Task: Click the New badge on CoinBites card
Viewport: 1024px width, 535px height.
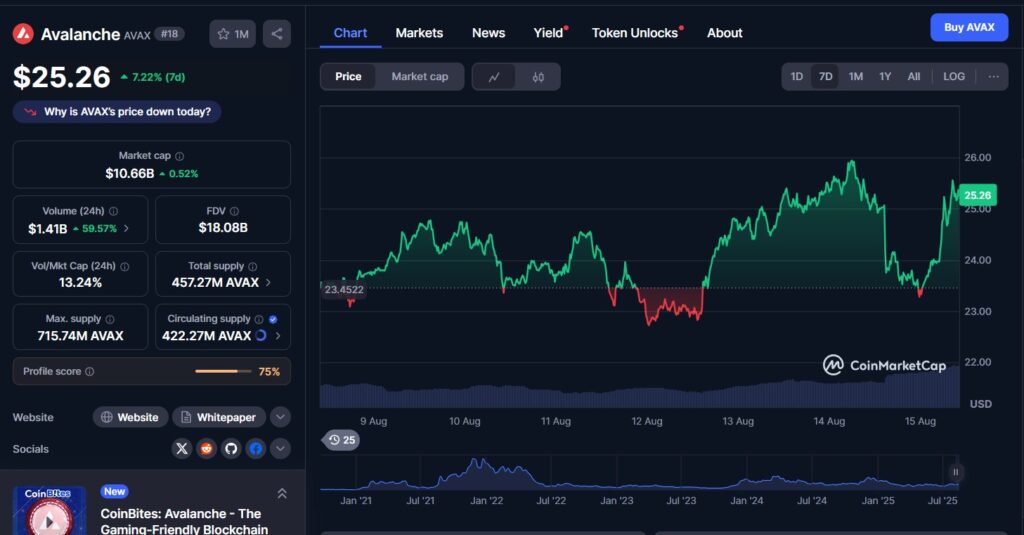Action: coord(114,492)
